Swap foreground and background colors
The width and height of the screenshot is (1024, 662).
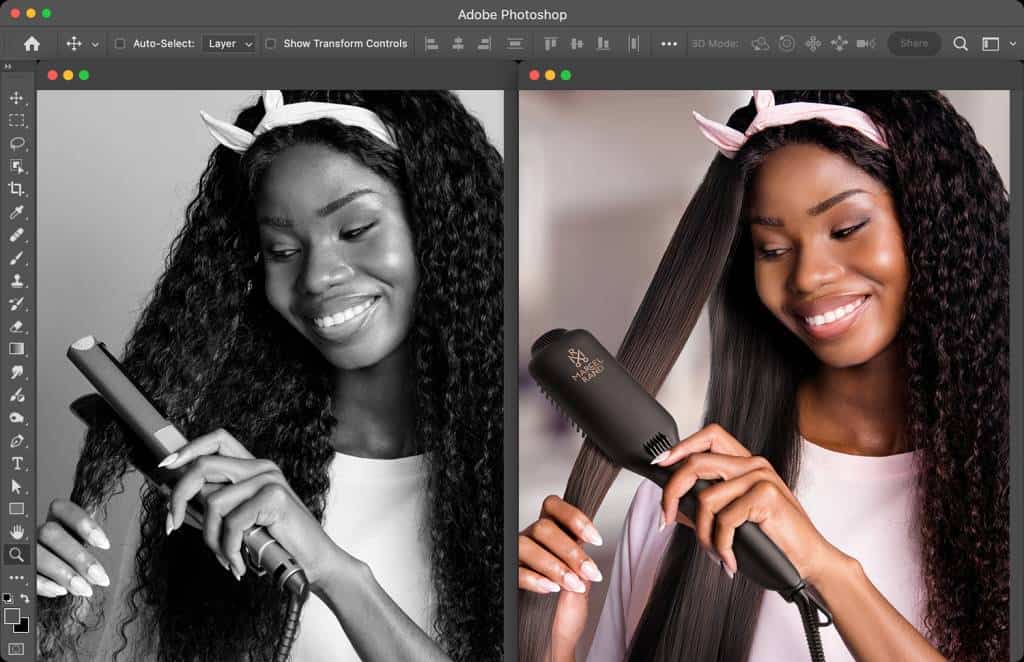(x=25, y=598)
